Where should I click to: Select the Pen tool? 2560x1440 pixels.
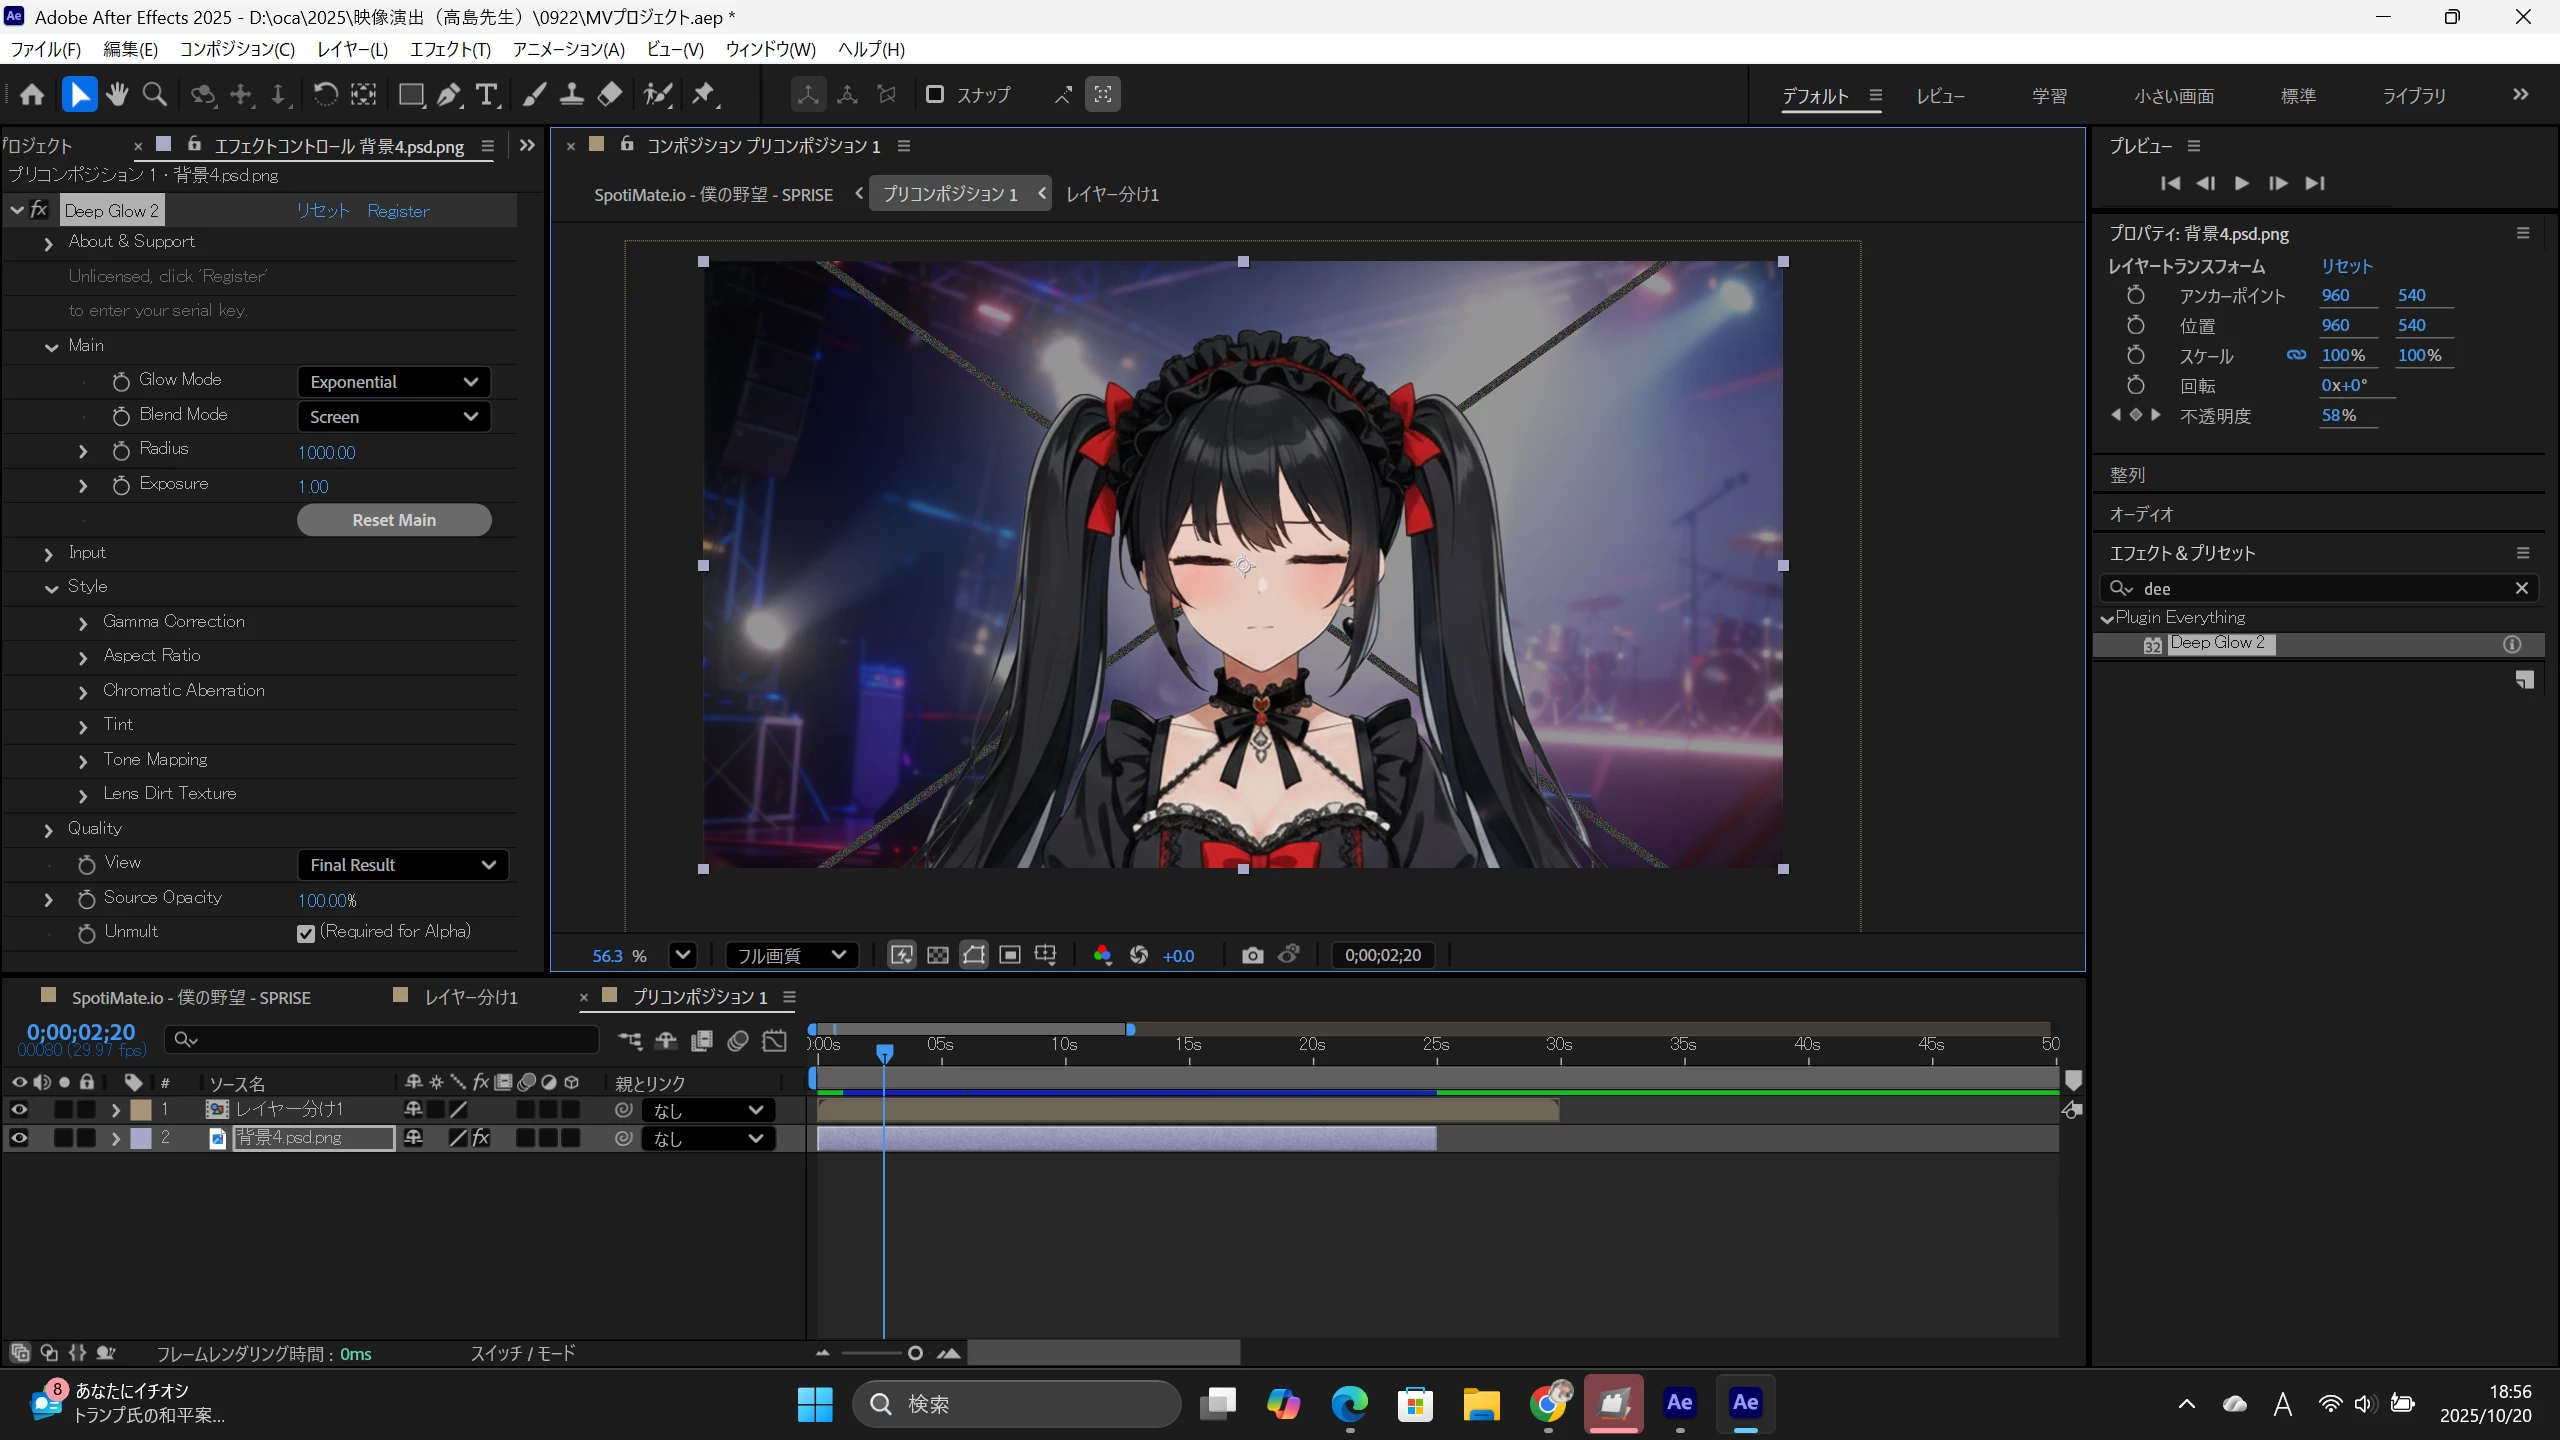click(449, 95)
